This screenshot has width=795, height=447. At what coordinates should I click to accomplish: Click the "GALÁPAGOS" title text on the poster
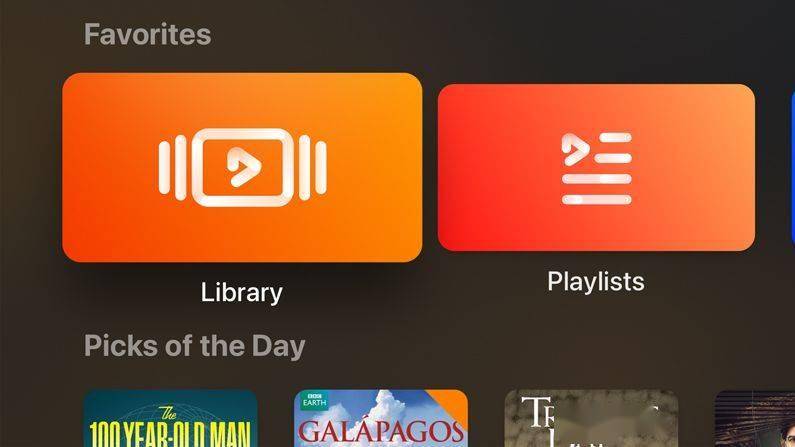[381, 432]
